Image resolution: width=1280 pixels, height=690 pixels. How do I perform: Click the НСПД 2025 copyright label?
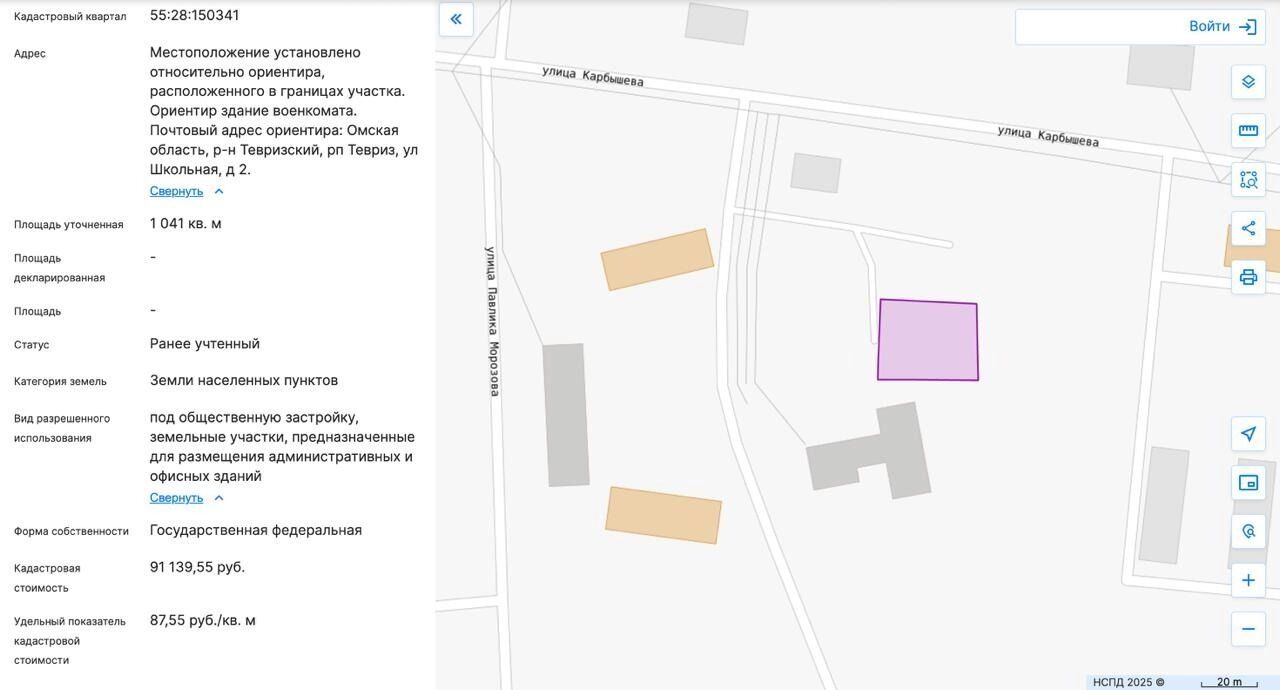click(x=1128, y=682)
